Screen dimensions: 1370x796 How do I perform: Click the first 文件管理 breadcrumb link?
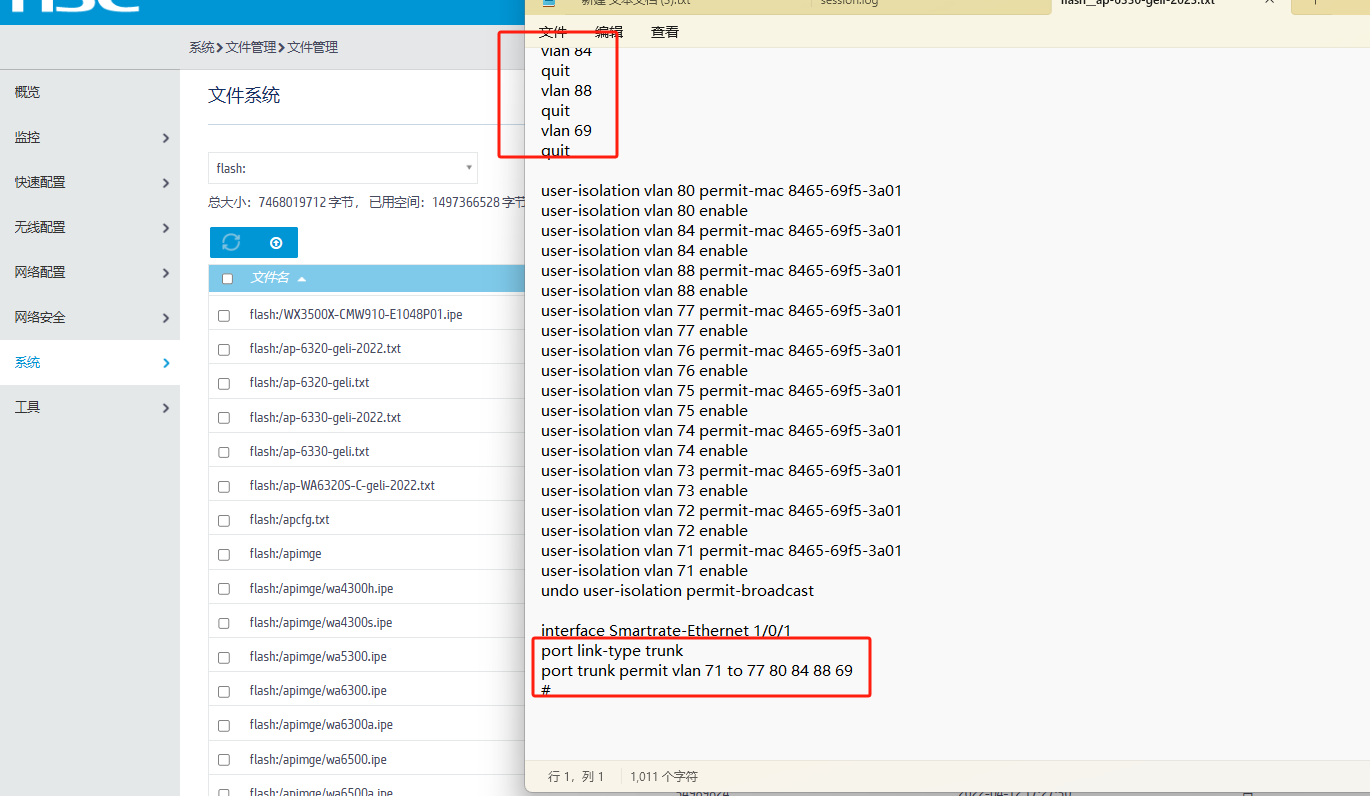[x=250, y=47]
